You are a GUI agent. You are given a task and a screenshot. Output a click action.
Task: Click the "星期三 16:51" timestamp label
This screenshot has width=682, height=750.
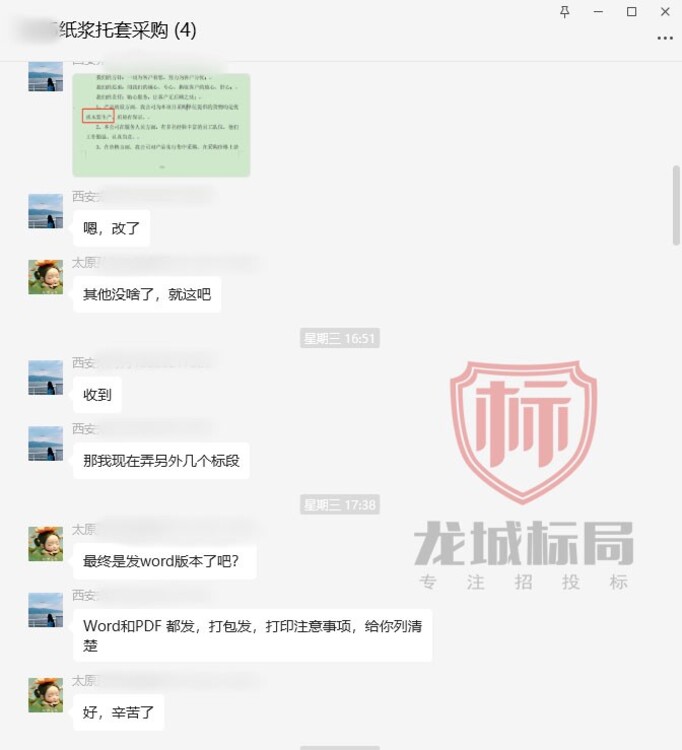click(x=340, y=338)
